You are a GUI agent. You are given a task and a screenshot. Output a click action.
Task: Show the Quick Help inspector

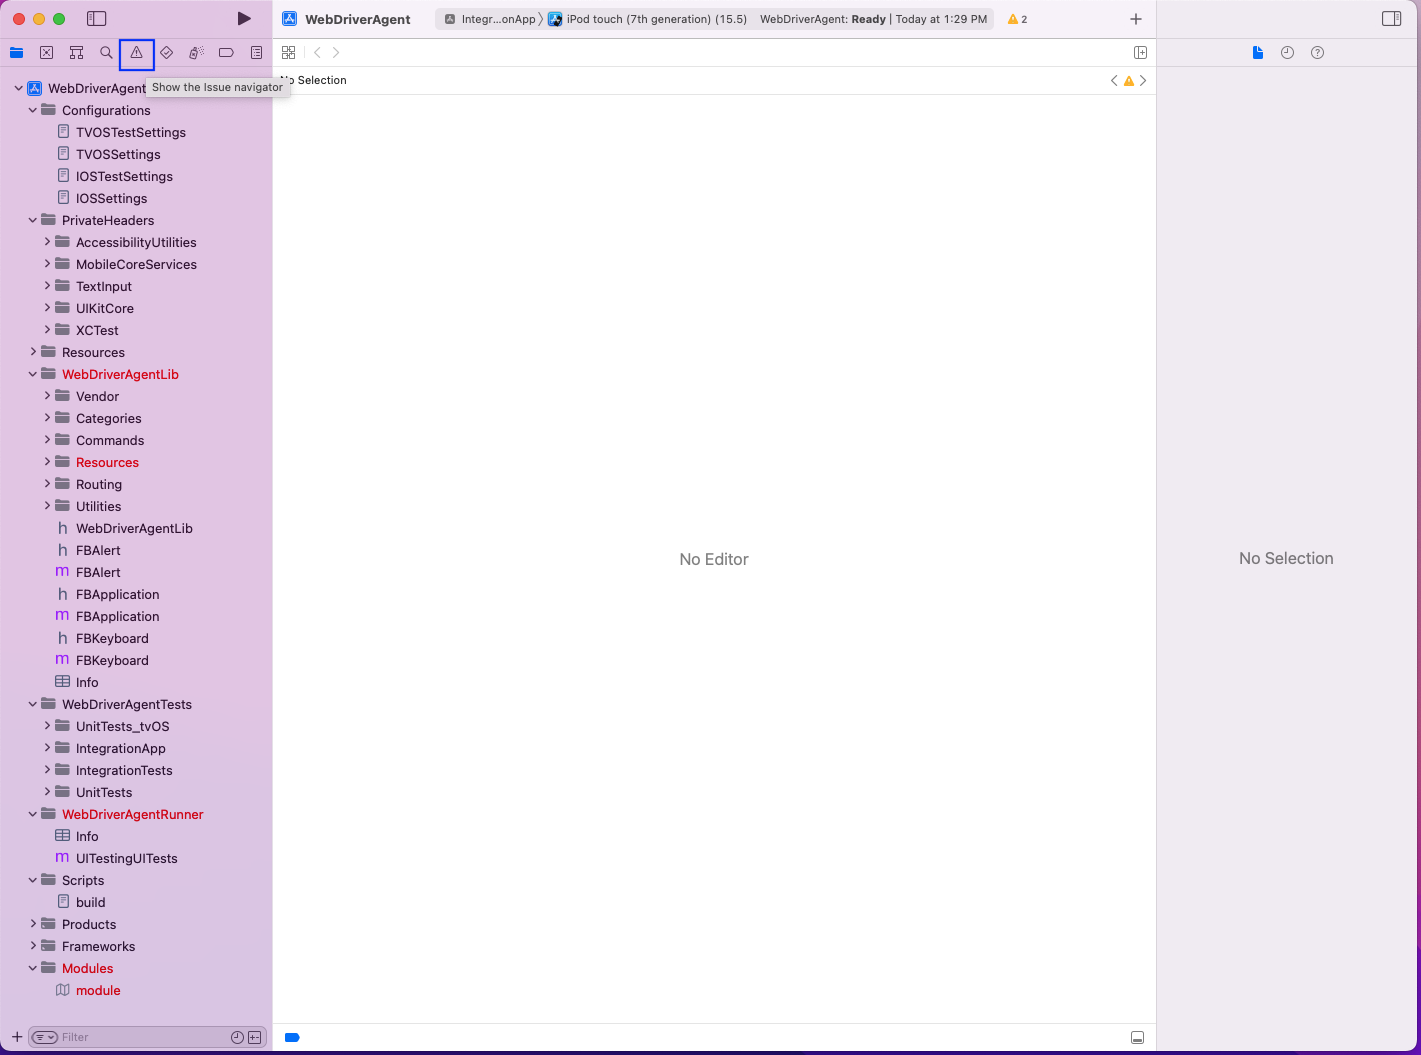click(x=1317, y=53)
